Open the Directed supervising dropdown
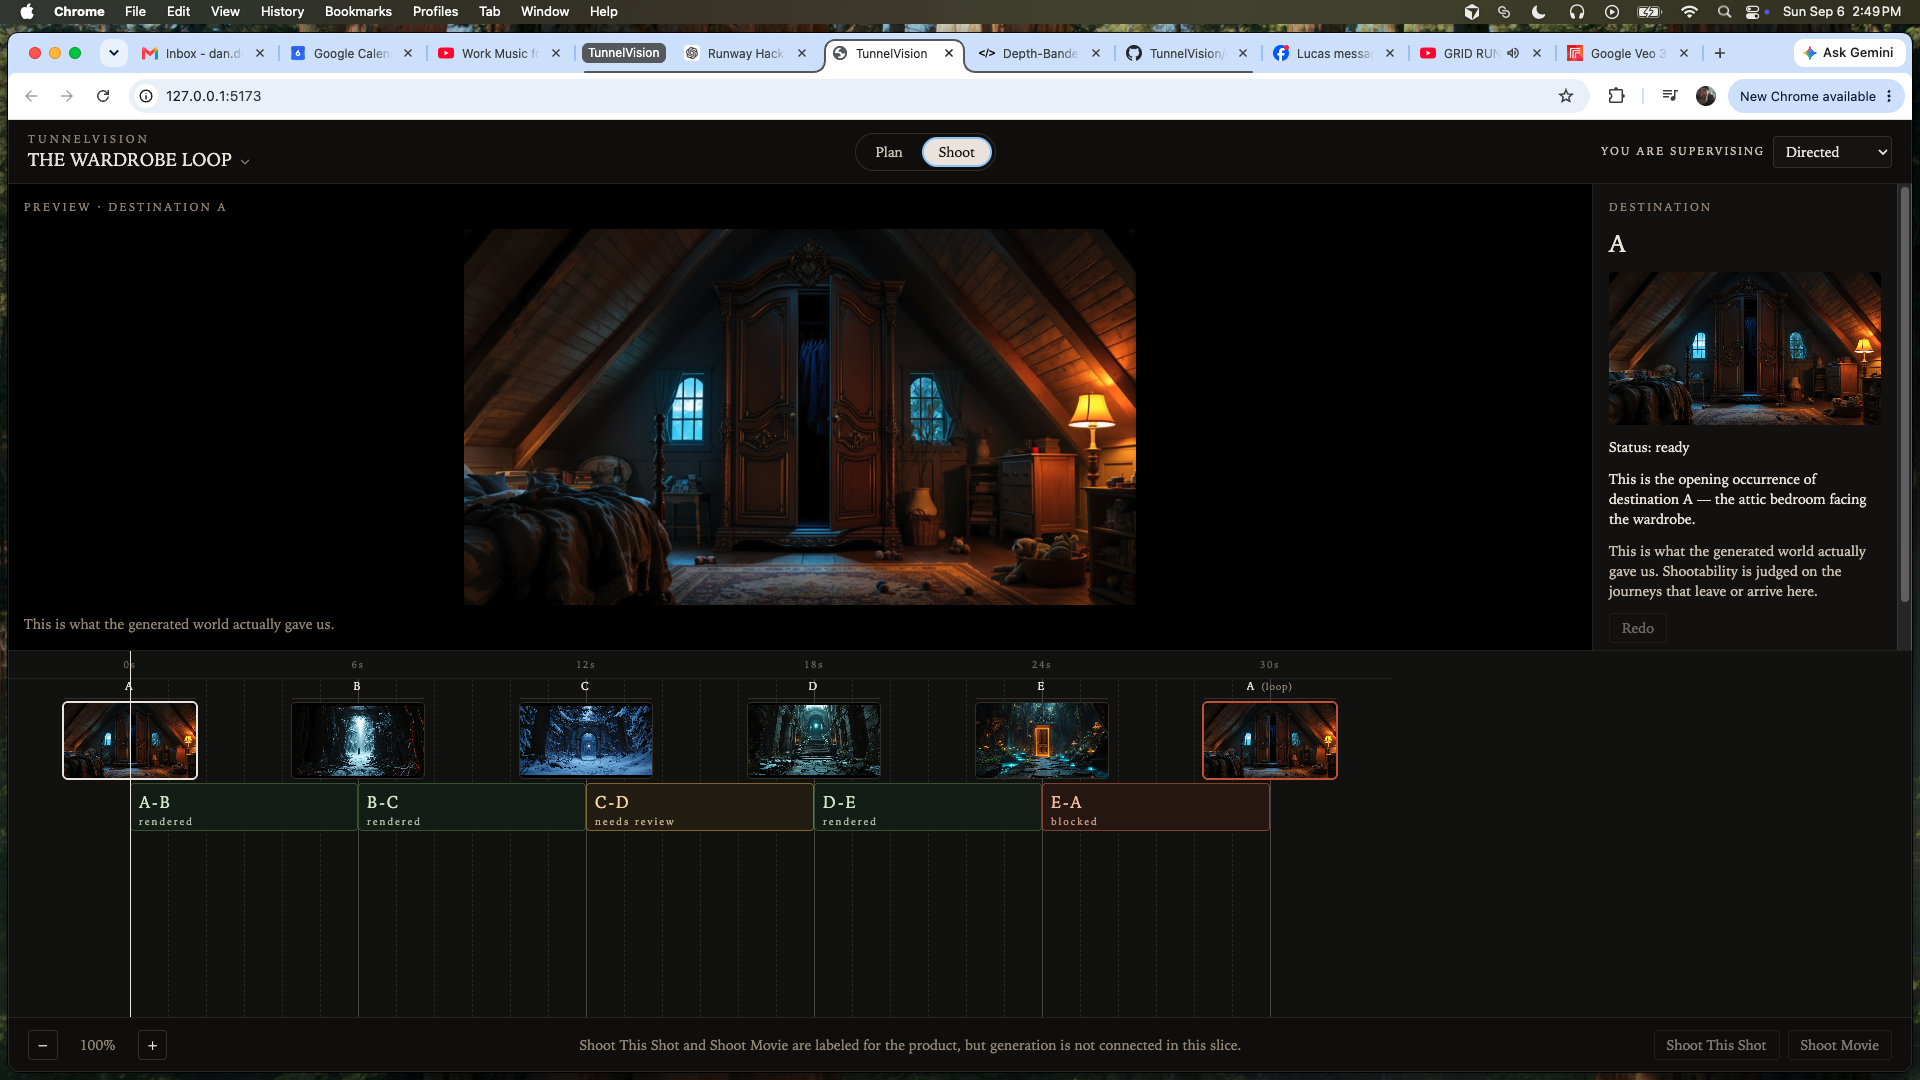 (x=1832, y=152)
